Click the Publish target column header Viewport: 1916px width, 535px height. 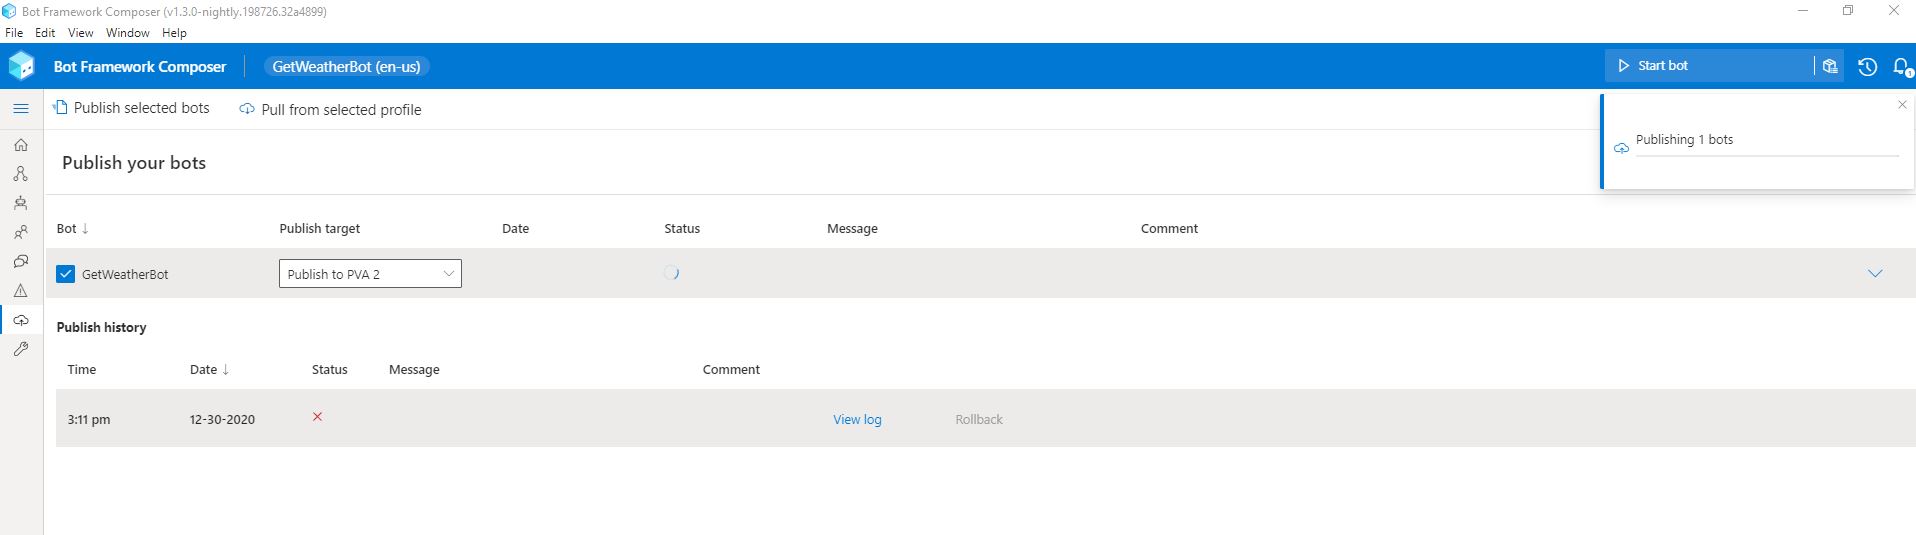[320, 229]
